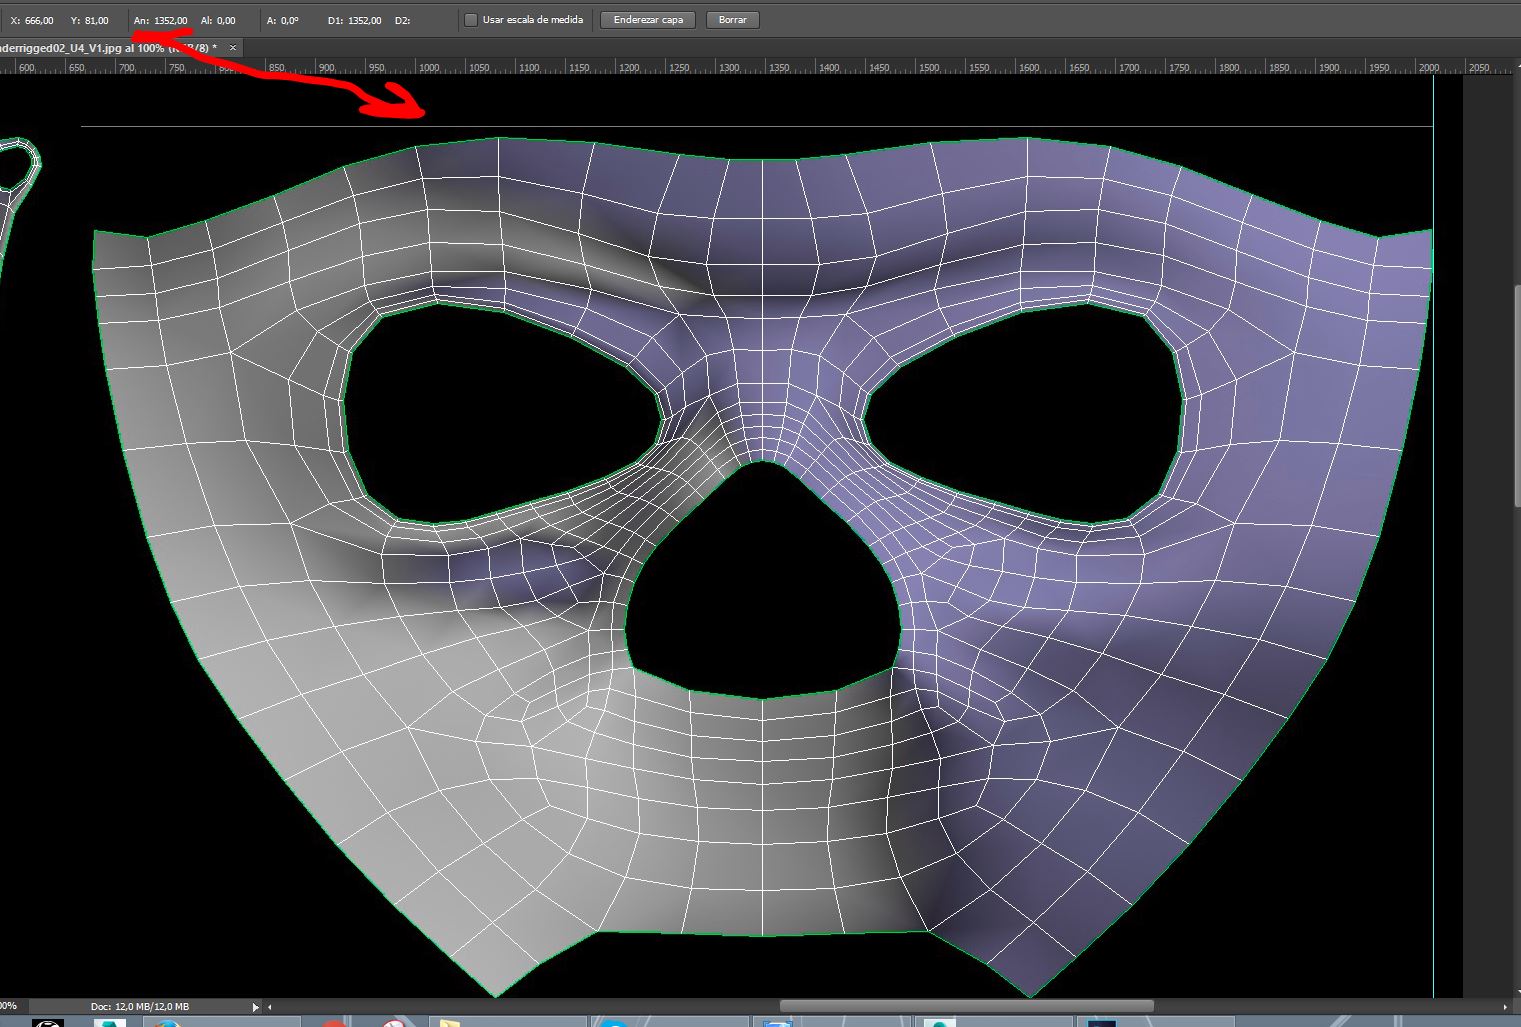Click the vertical guide line at canvas right
This screenshot has height=1027, width=1521.
(1433, 600)
